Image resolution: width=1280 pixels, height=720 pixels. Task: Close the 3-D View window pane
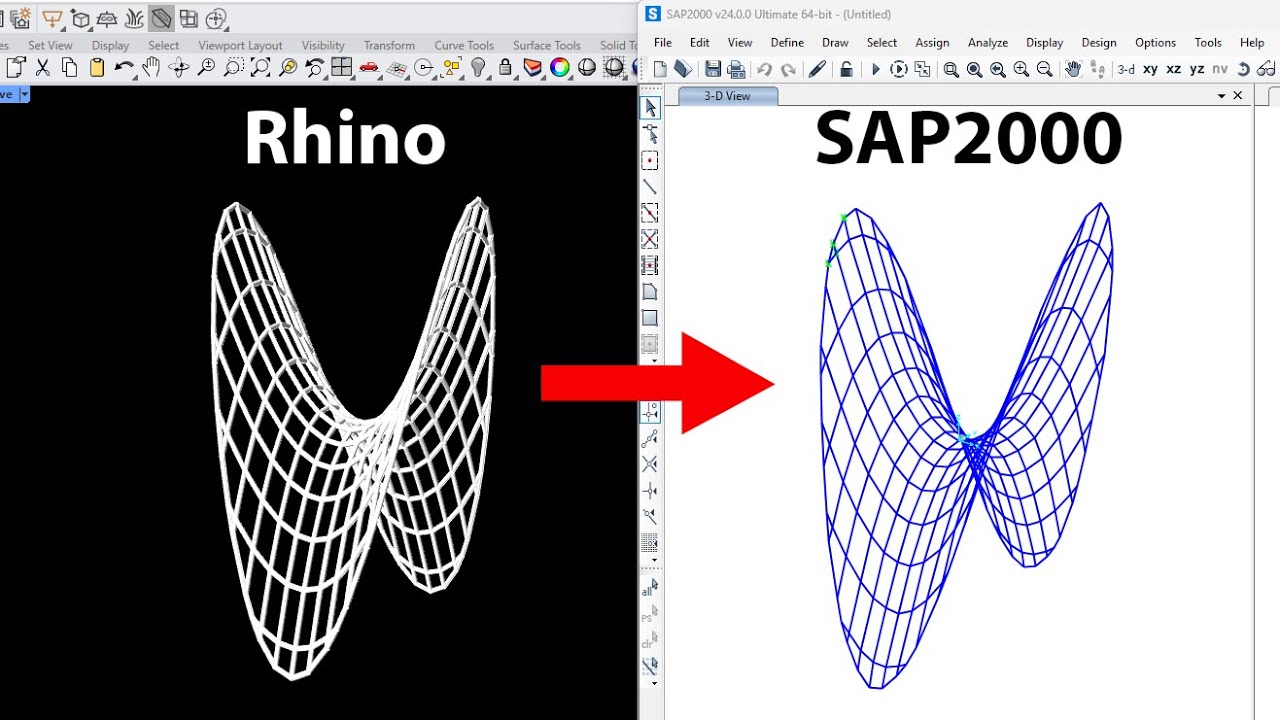coord(1238,96)
